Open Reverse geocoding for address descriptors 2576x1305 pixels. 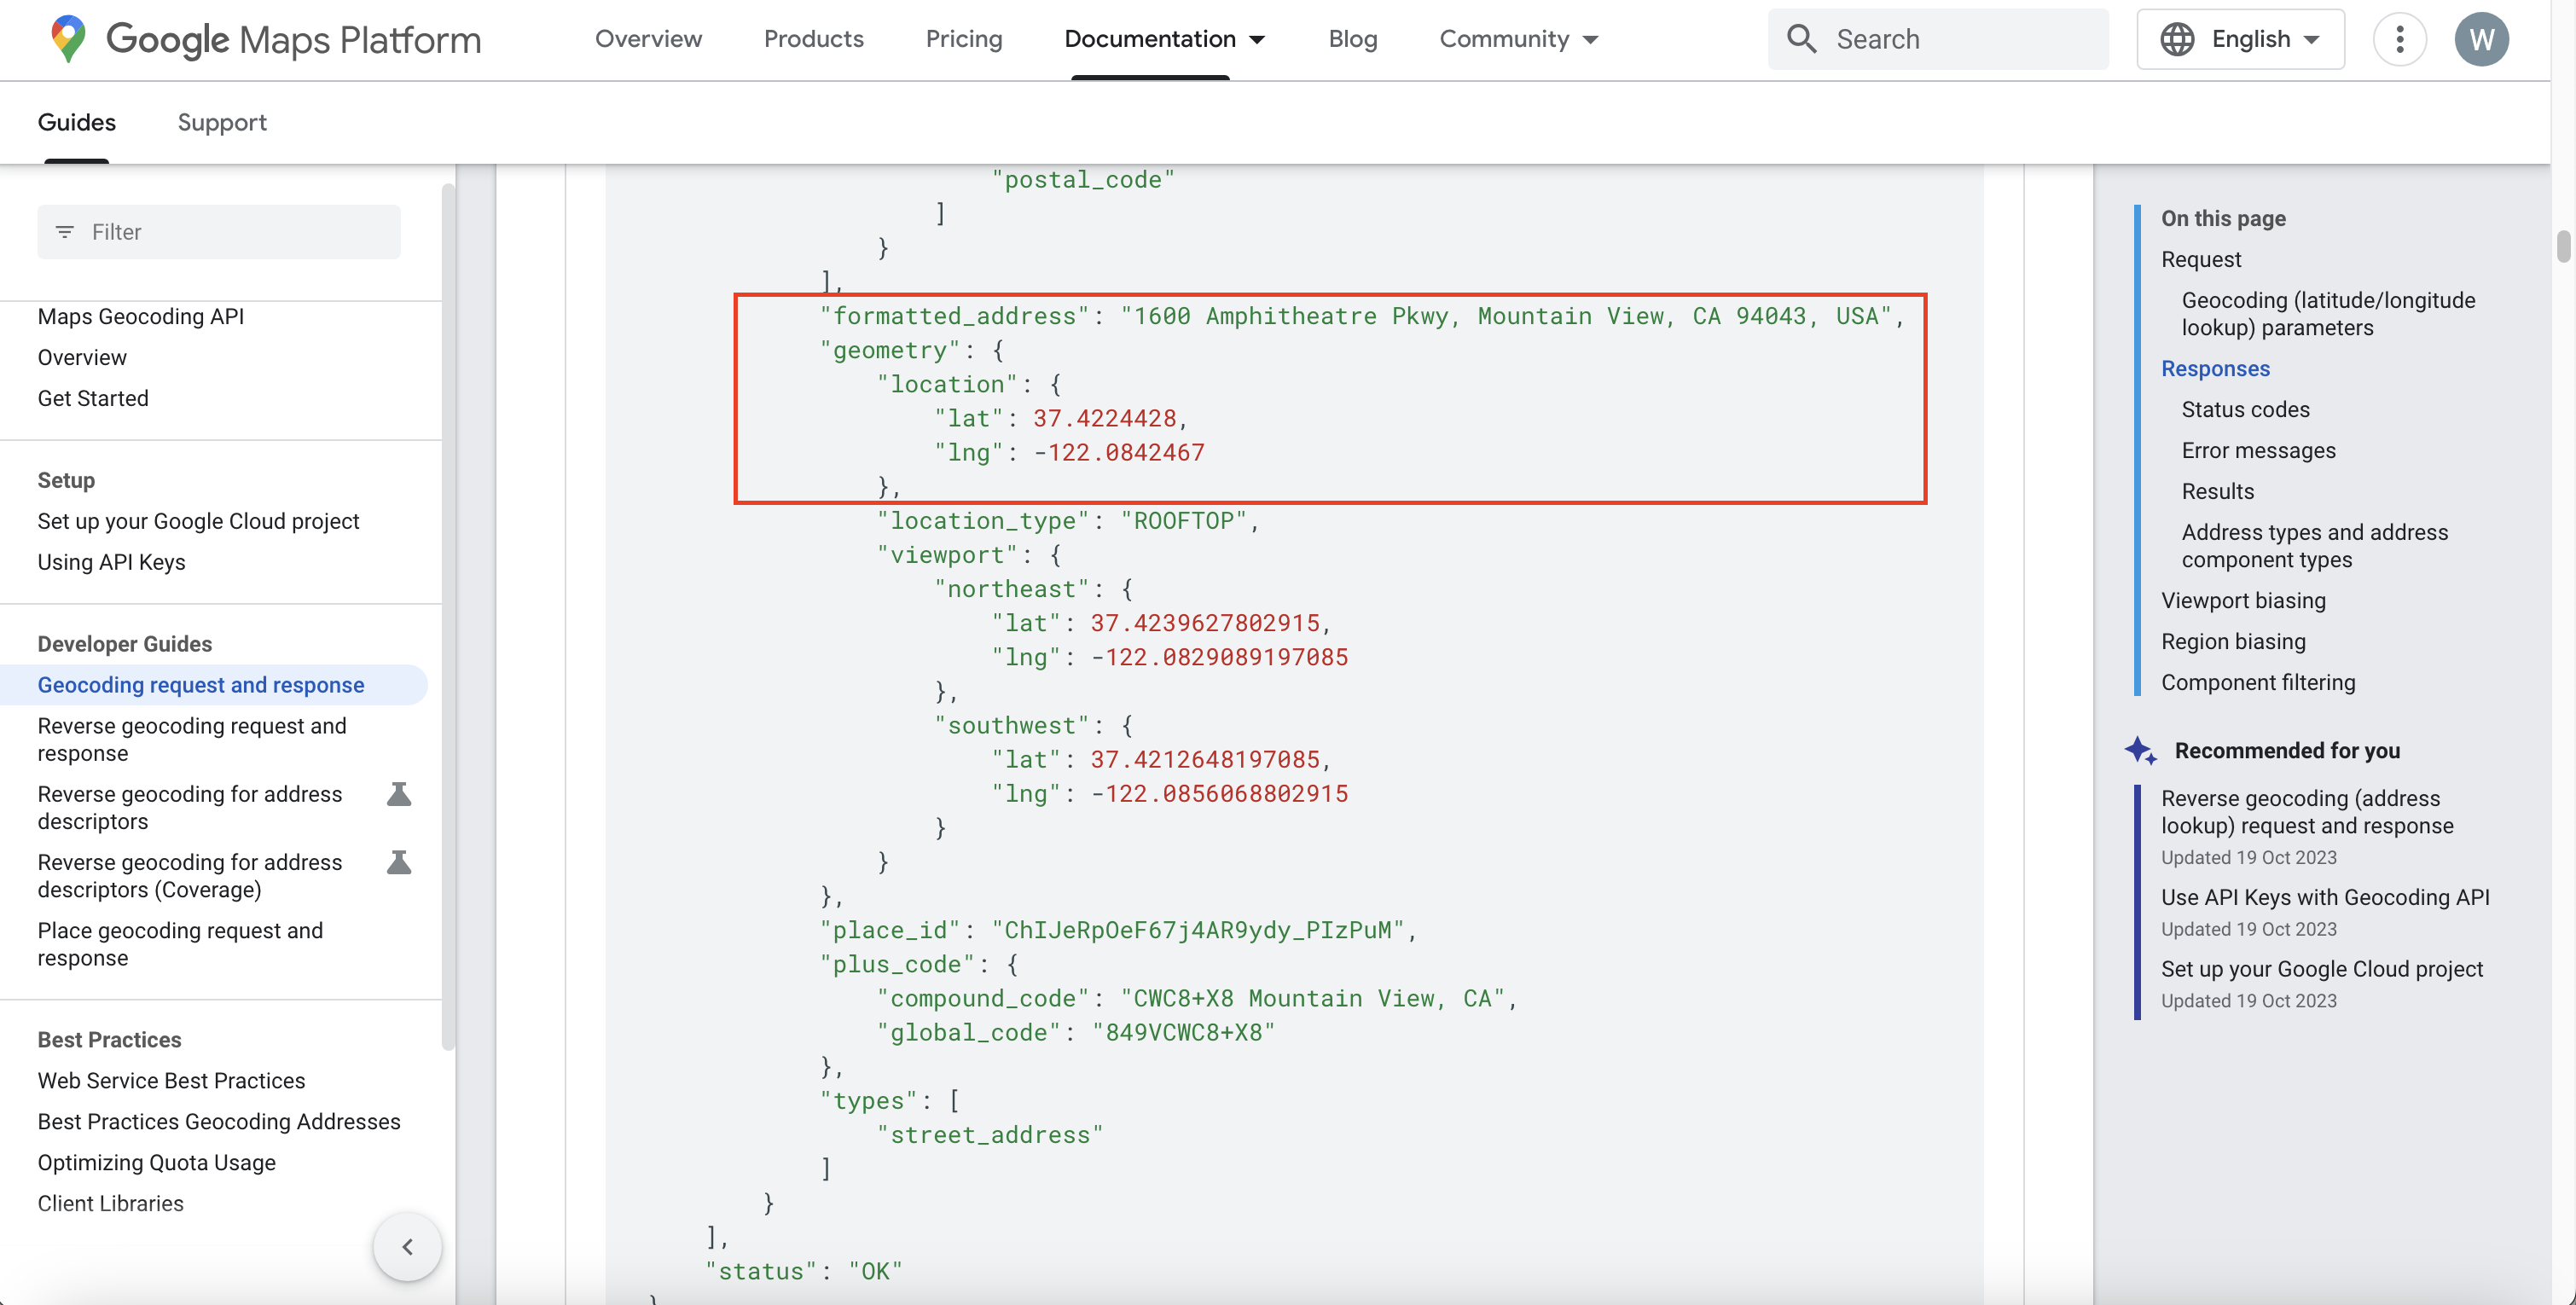[190, 807]
